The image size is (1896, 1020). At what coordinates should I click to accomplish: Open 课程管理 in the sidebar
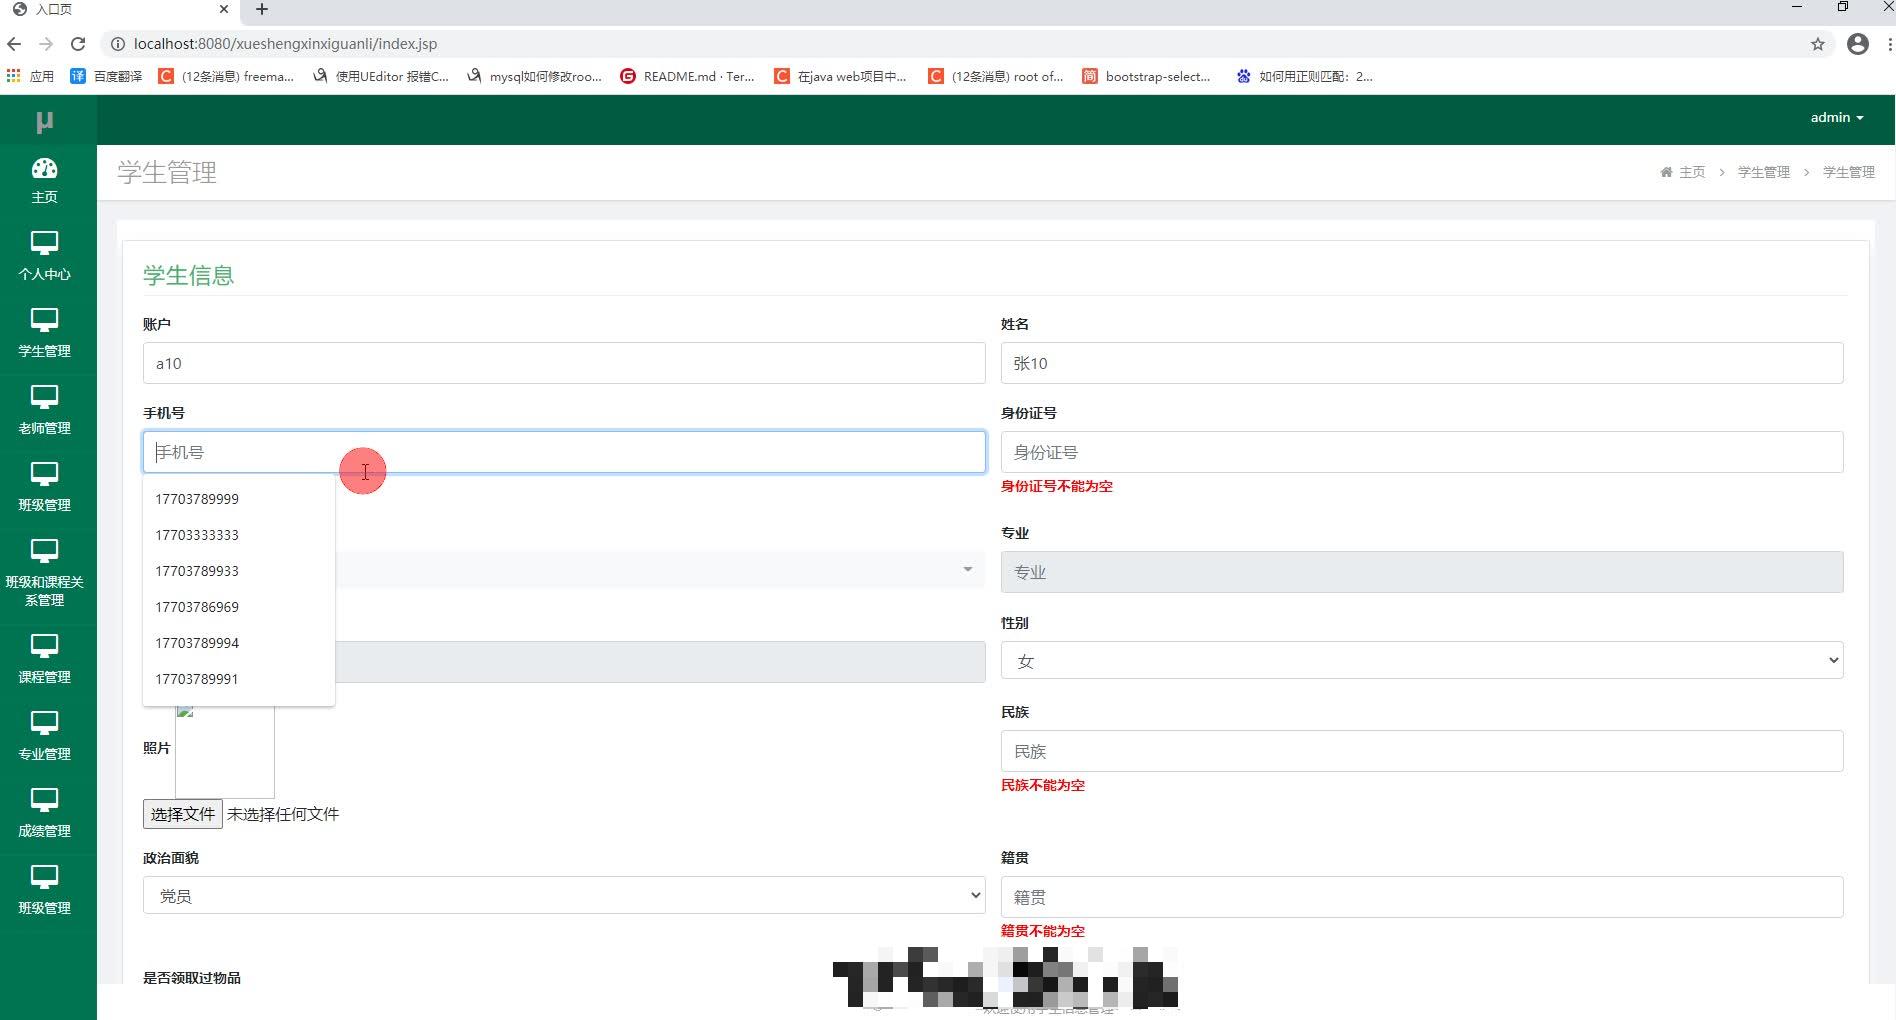(44, 660)
